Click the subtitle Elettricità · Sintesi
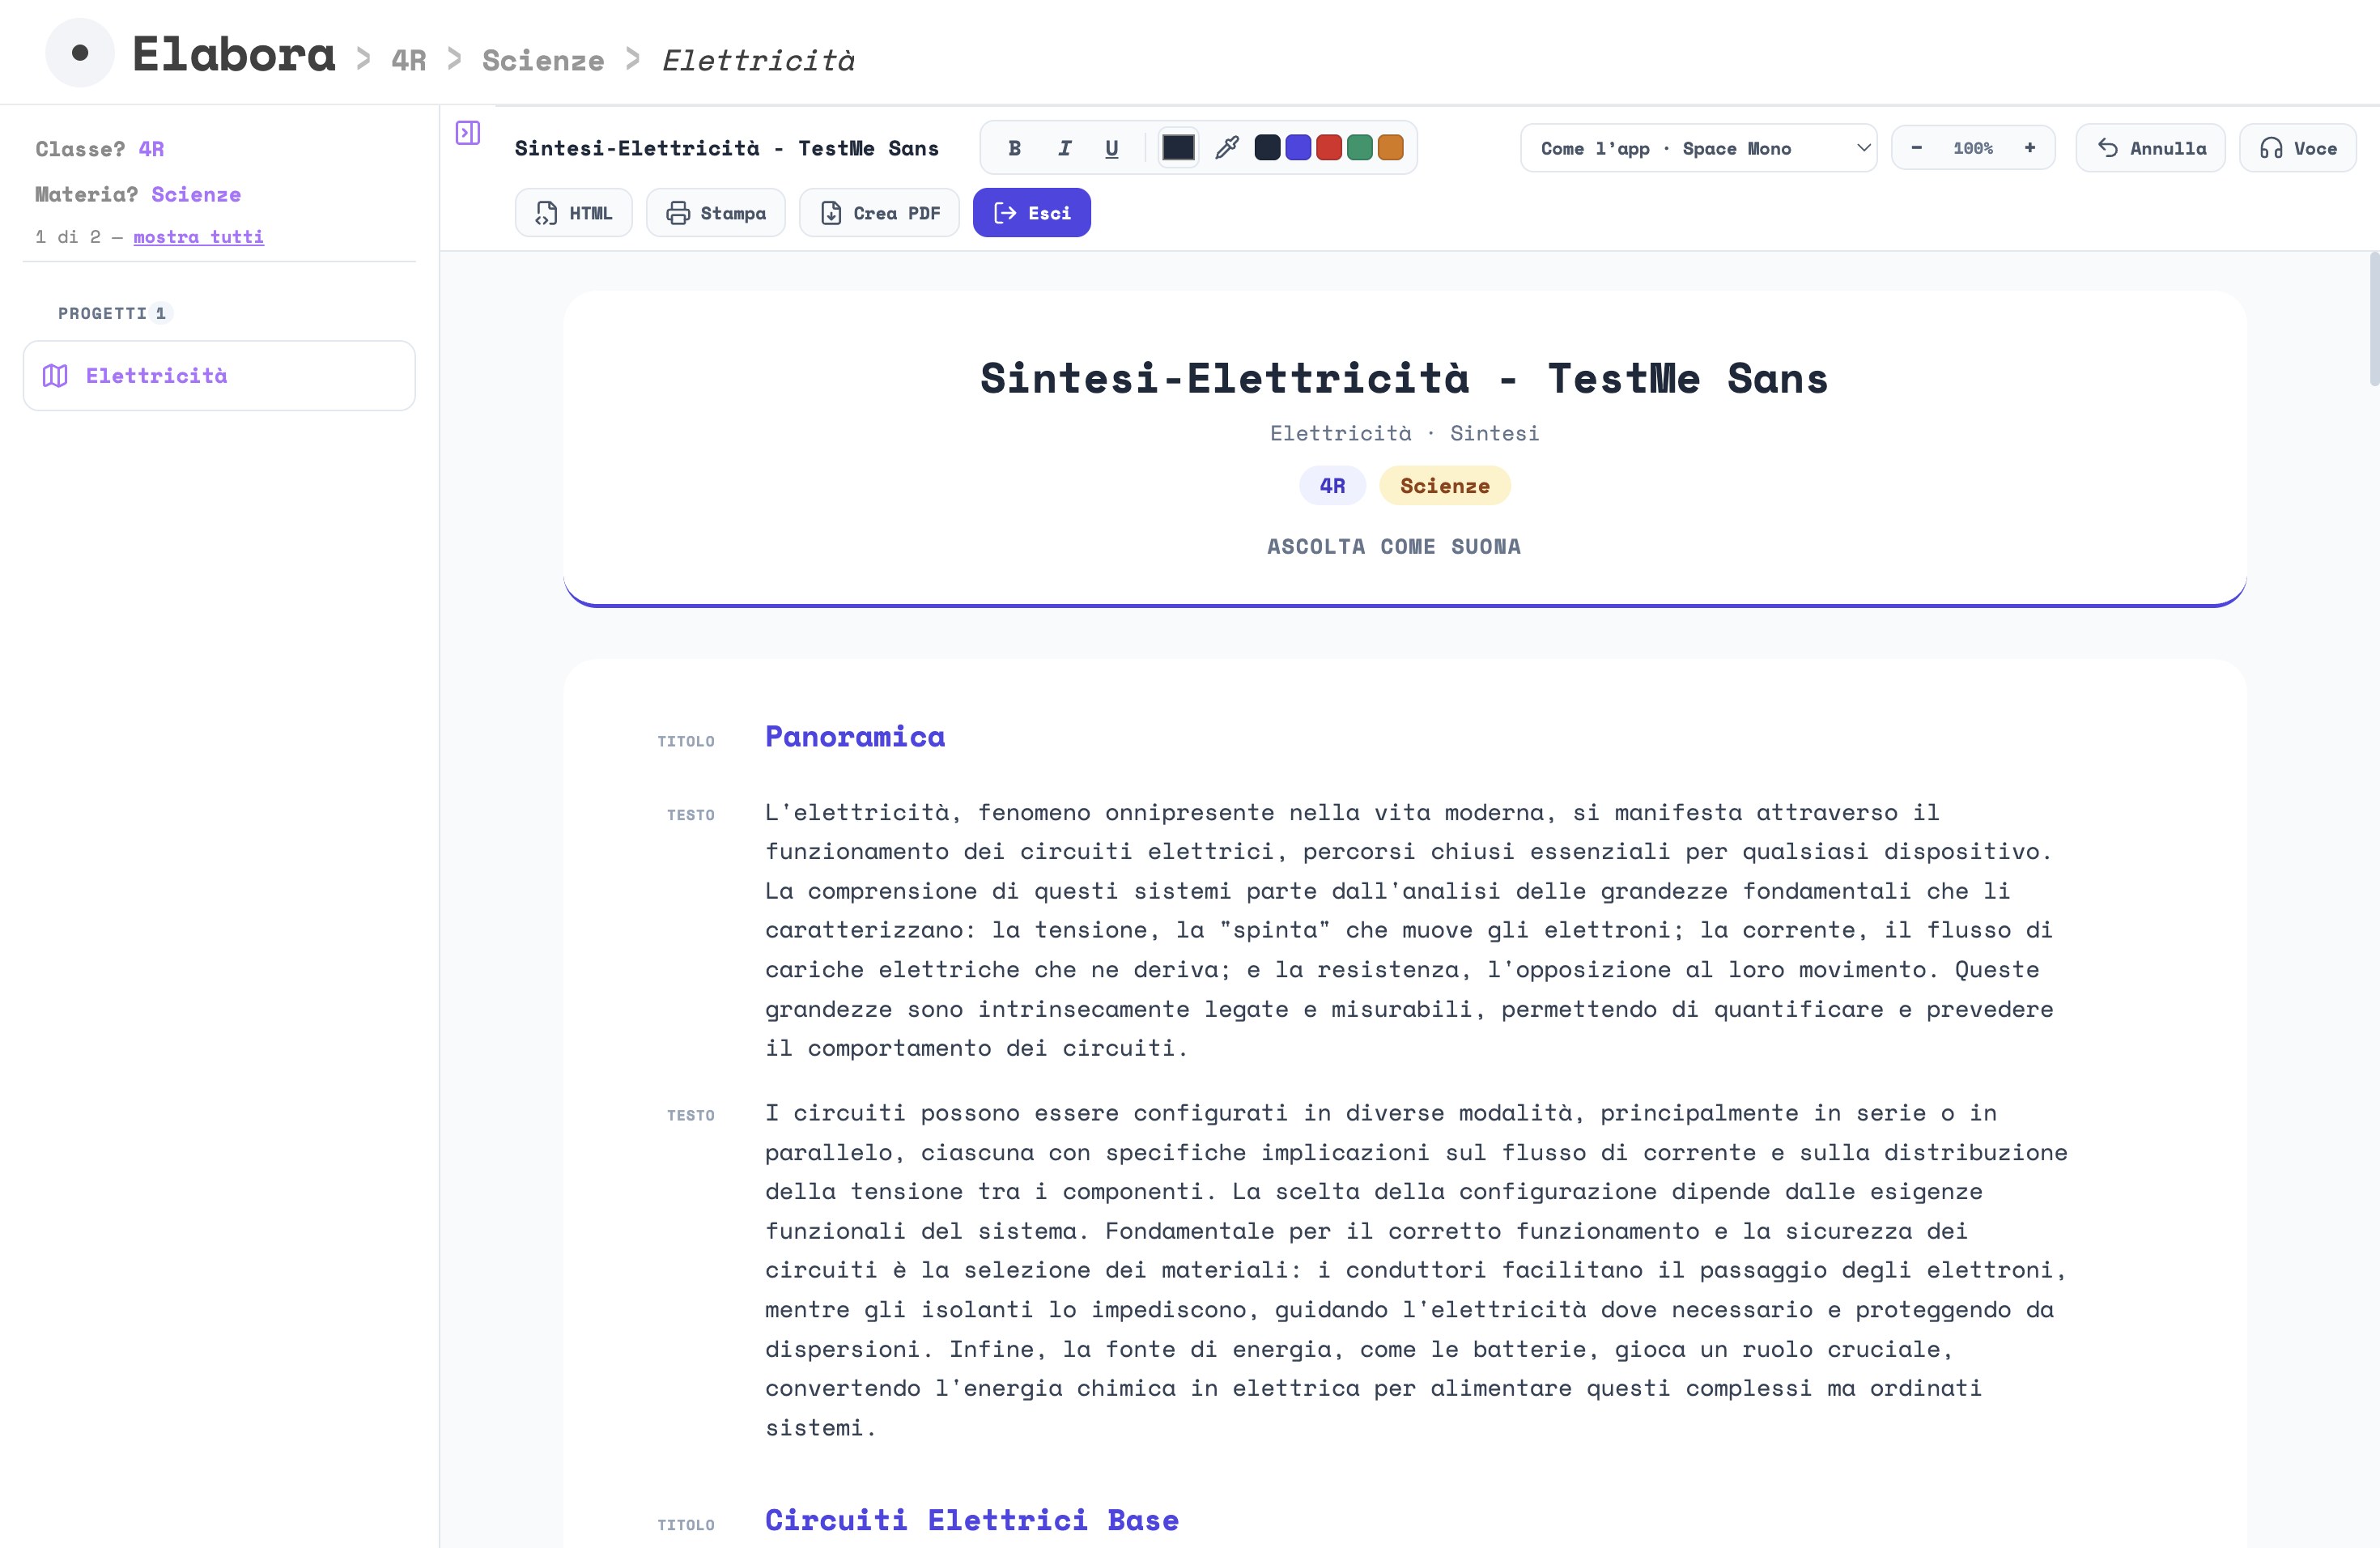The height and width of the screenshot is (1548, 2380). [x=1404, y=433]
